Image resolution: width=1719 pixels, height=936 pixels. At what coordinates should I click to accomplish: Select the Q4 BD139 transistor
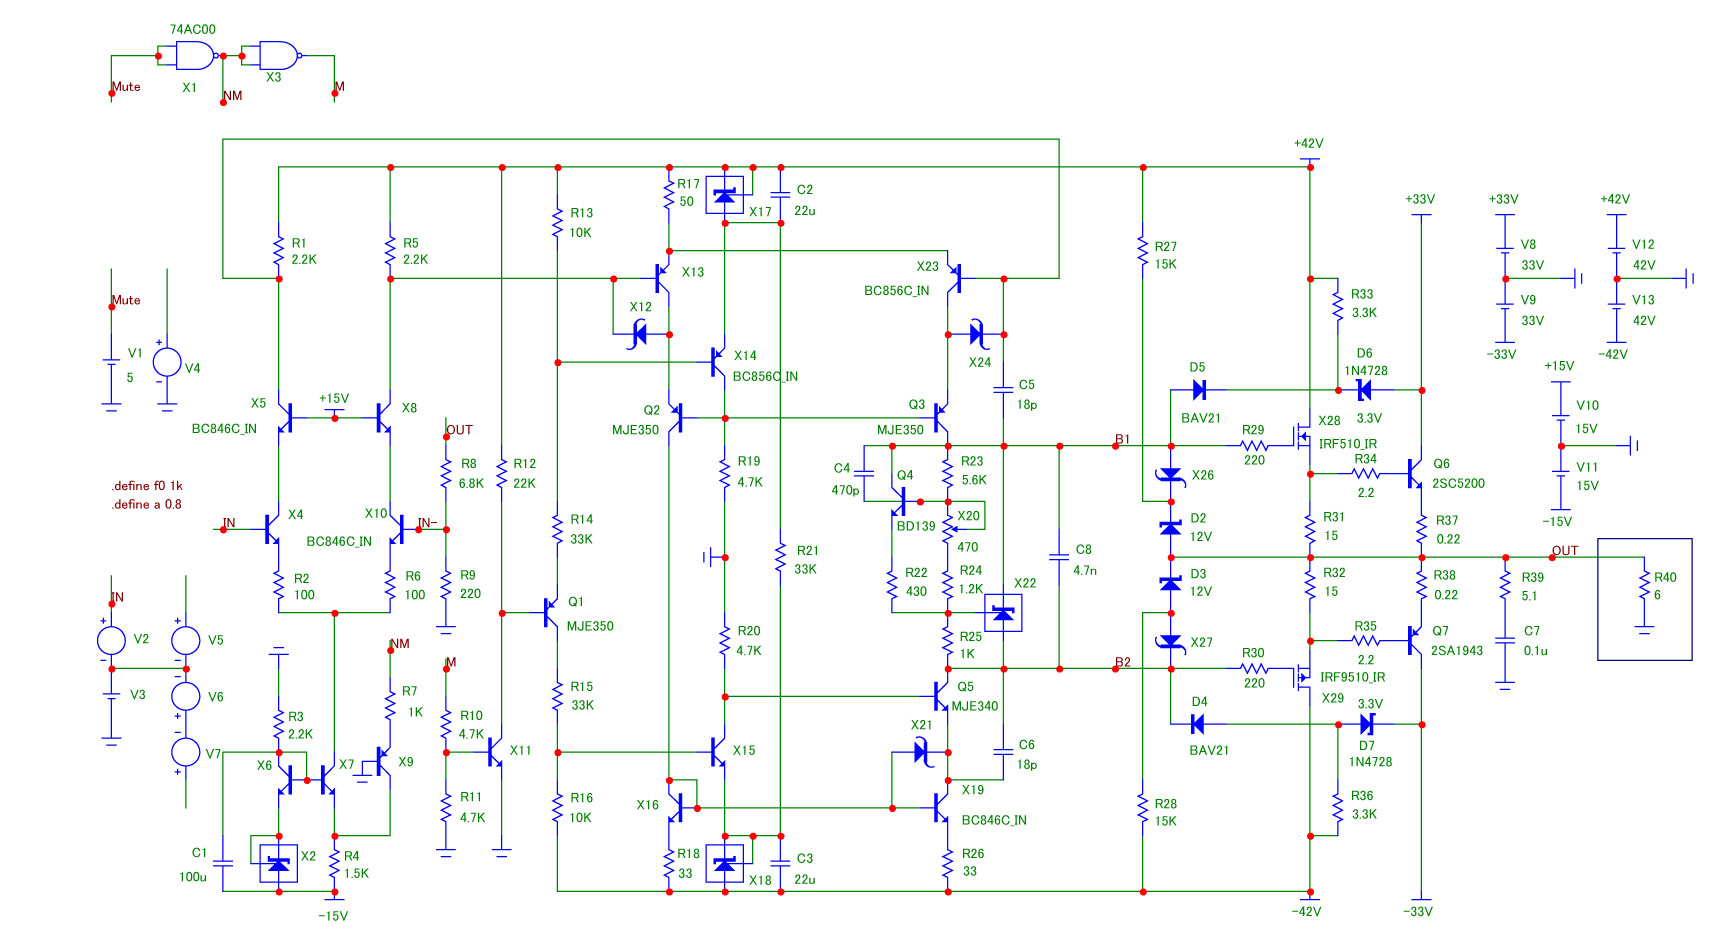coord(901,502)
